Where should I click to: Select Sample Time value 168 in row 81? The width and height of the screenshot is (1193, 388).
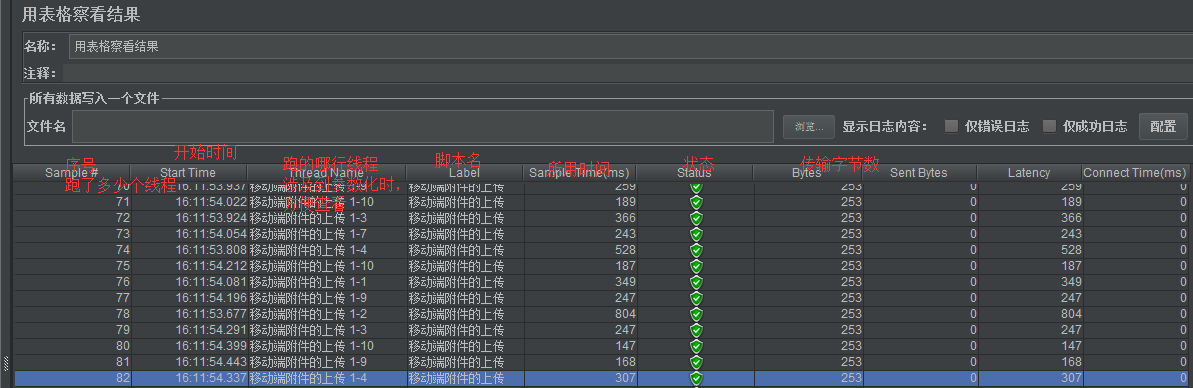(580, 361)
